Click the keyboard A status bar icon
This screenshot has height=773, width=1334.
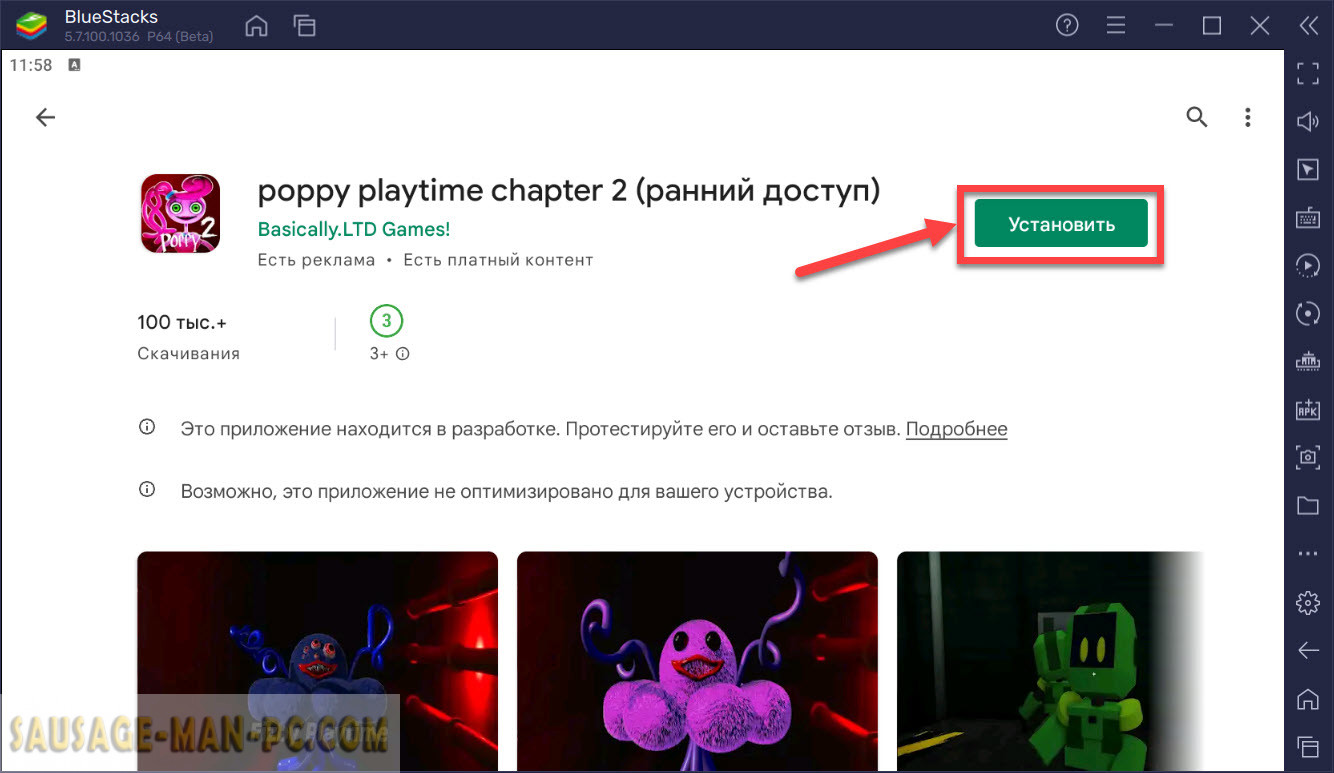point(74,65)
